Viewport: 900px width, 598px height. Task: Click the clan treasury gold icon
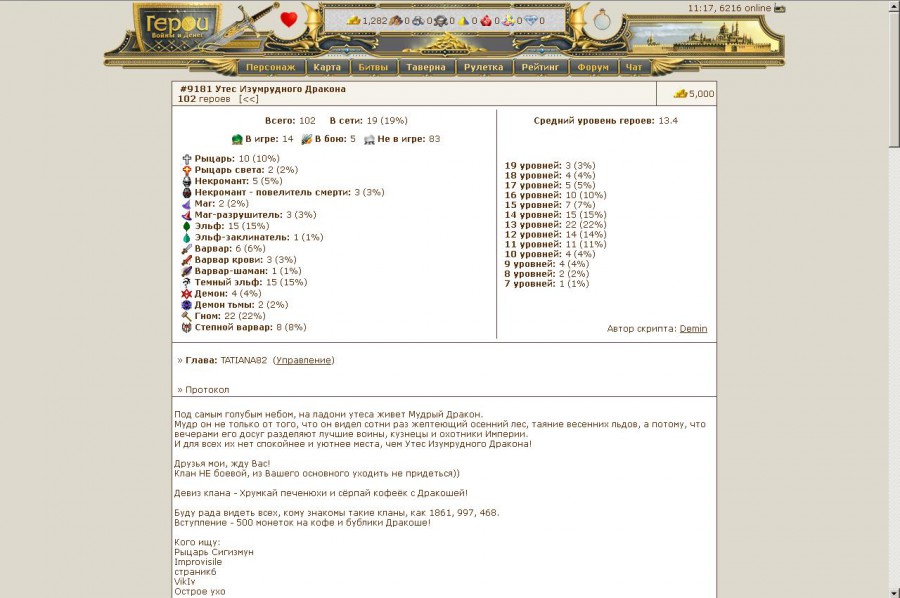(x=680, y=94)
